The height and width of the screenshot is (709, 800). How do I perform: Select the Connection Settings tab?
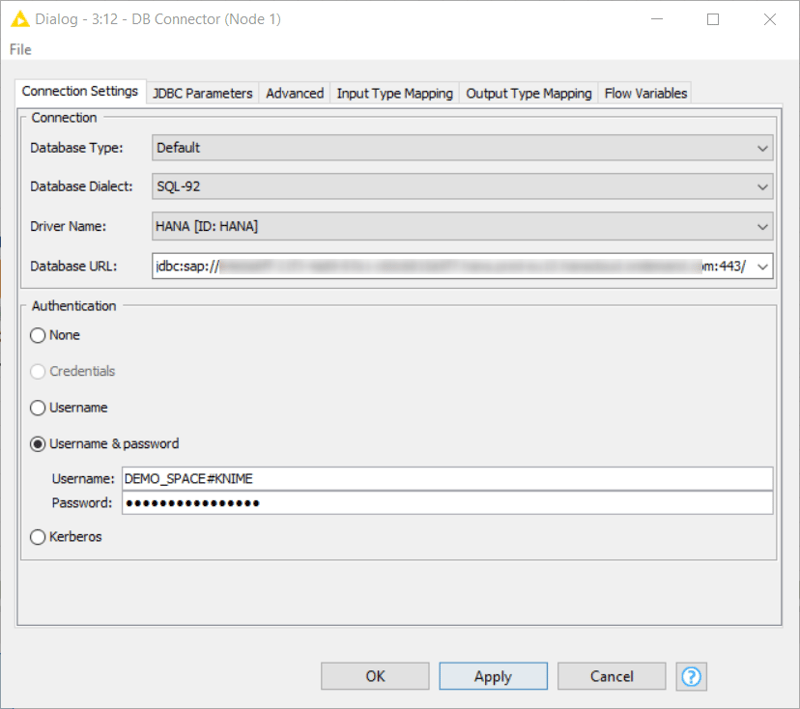80,91
